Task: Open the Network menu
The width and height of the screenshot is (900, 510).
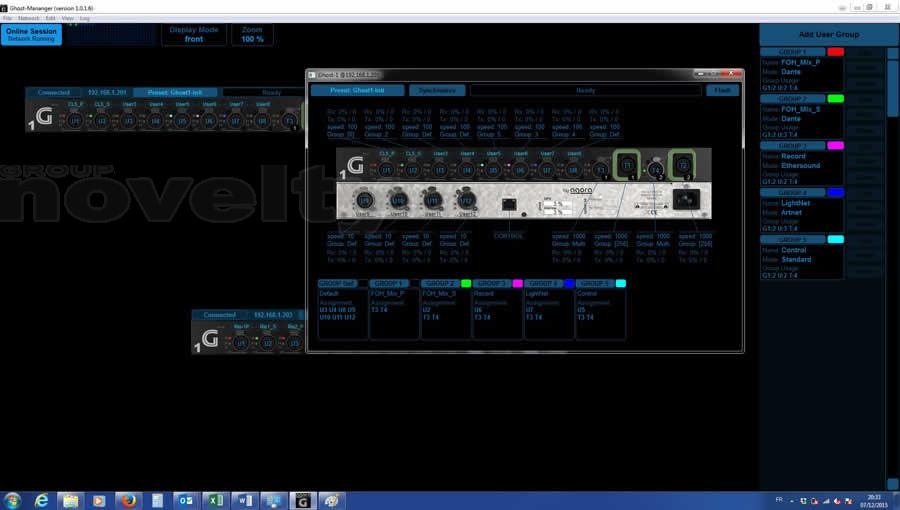Action: 29,18
